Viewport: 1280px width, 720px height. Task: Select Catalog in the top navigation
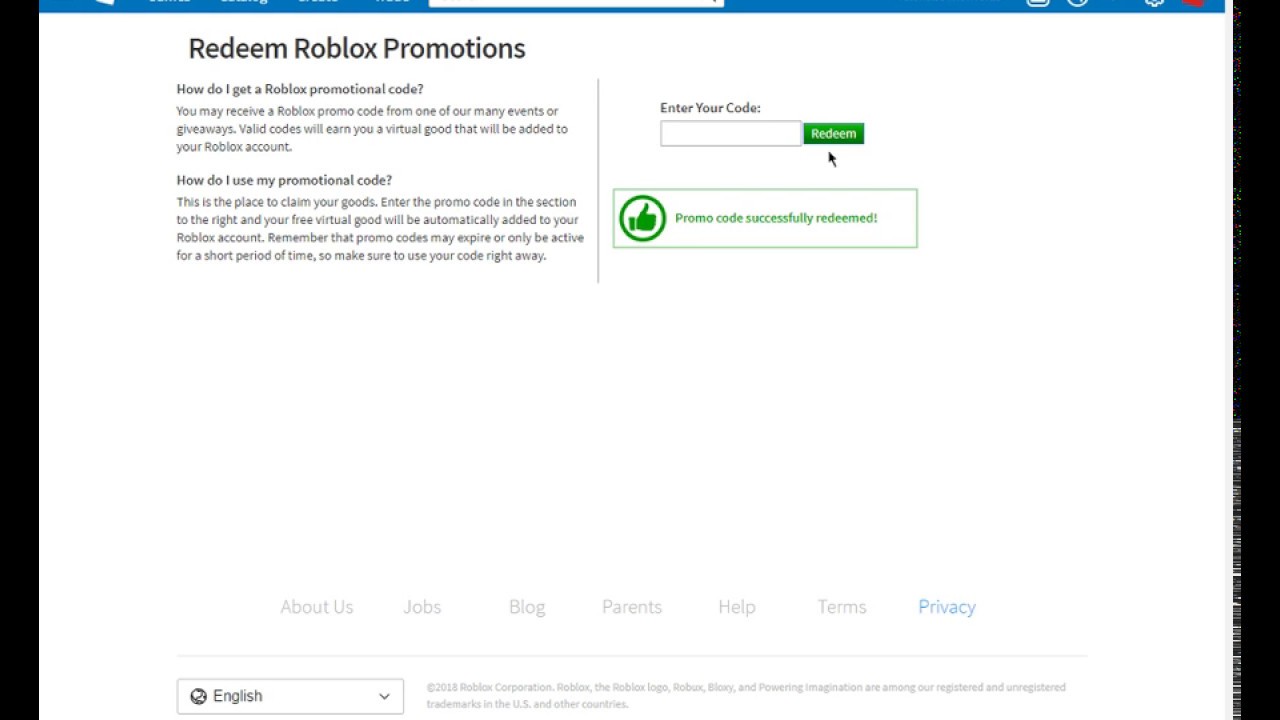click(244, 2)
